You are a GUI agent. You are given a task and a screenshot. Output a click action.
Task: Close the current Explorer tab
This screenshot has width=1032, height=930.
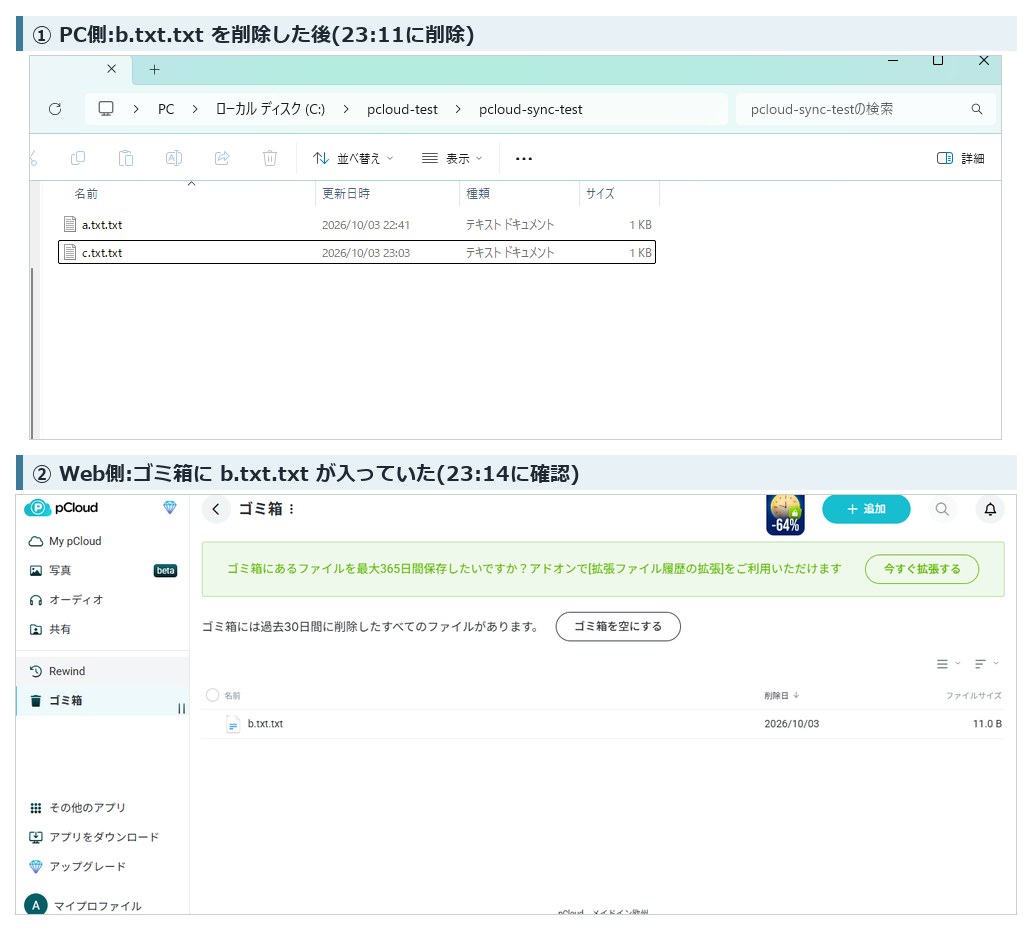(112, 68)
